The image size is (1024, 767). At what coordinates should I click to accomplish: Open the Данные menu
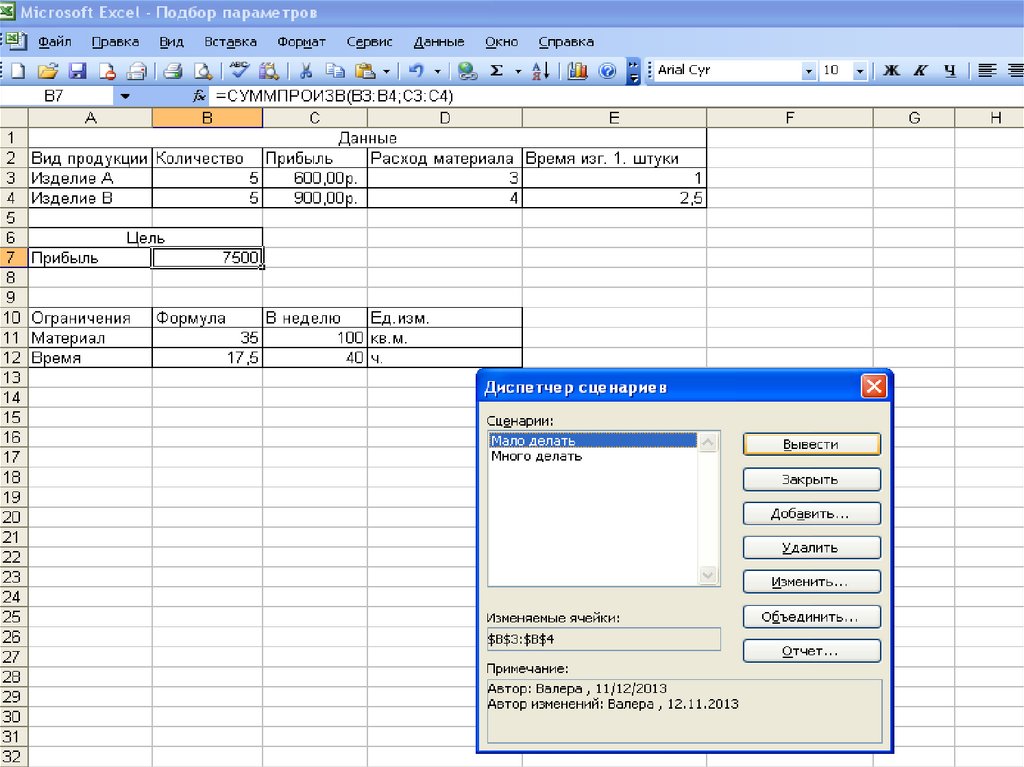tap(438, 42)
